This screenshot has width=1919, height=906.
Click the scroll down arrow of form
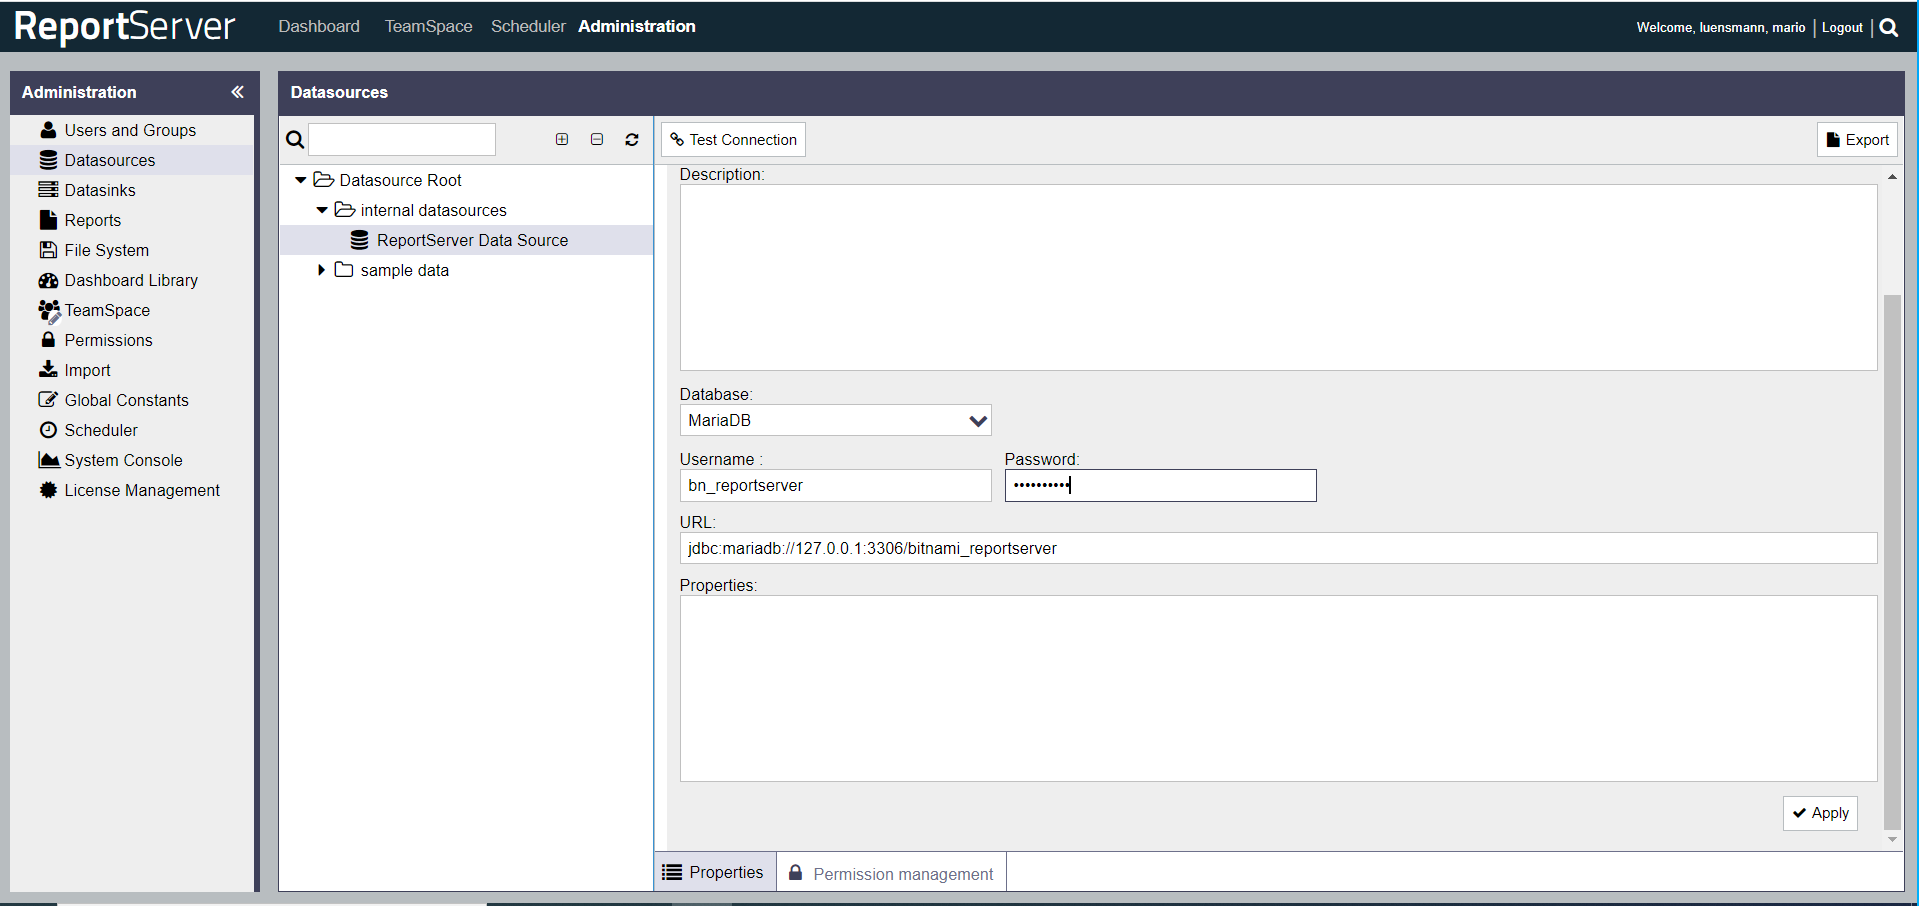click(x=1892, y=839)
